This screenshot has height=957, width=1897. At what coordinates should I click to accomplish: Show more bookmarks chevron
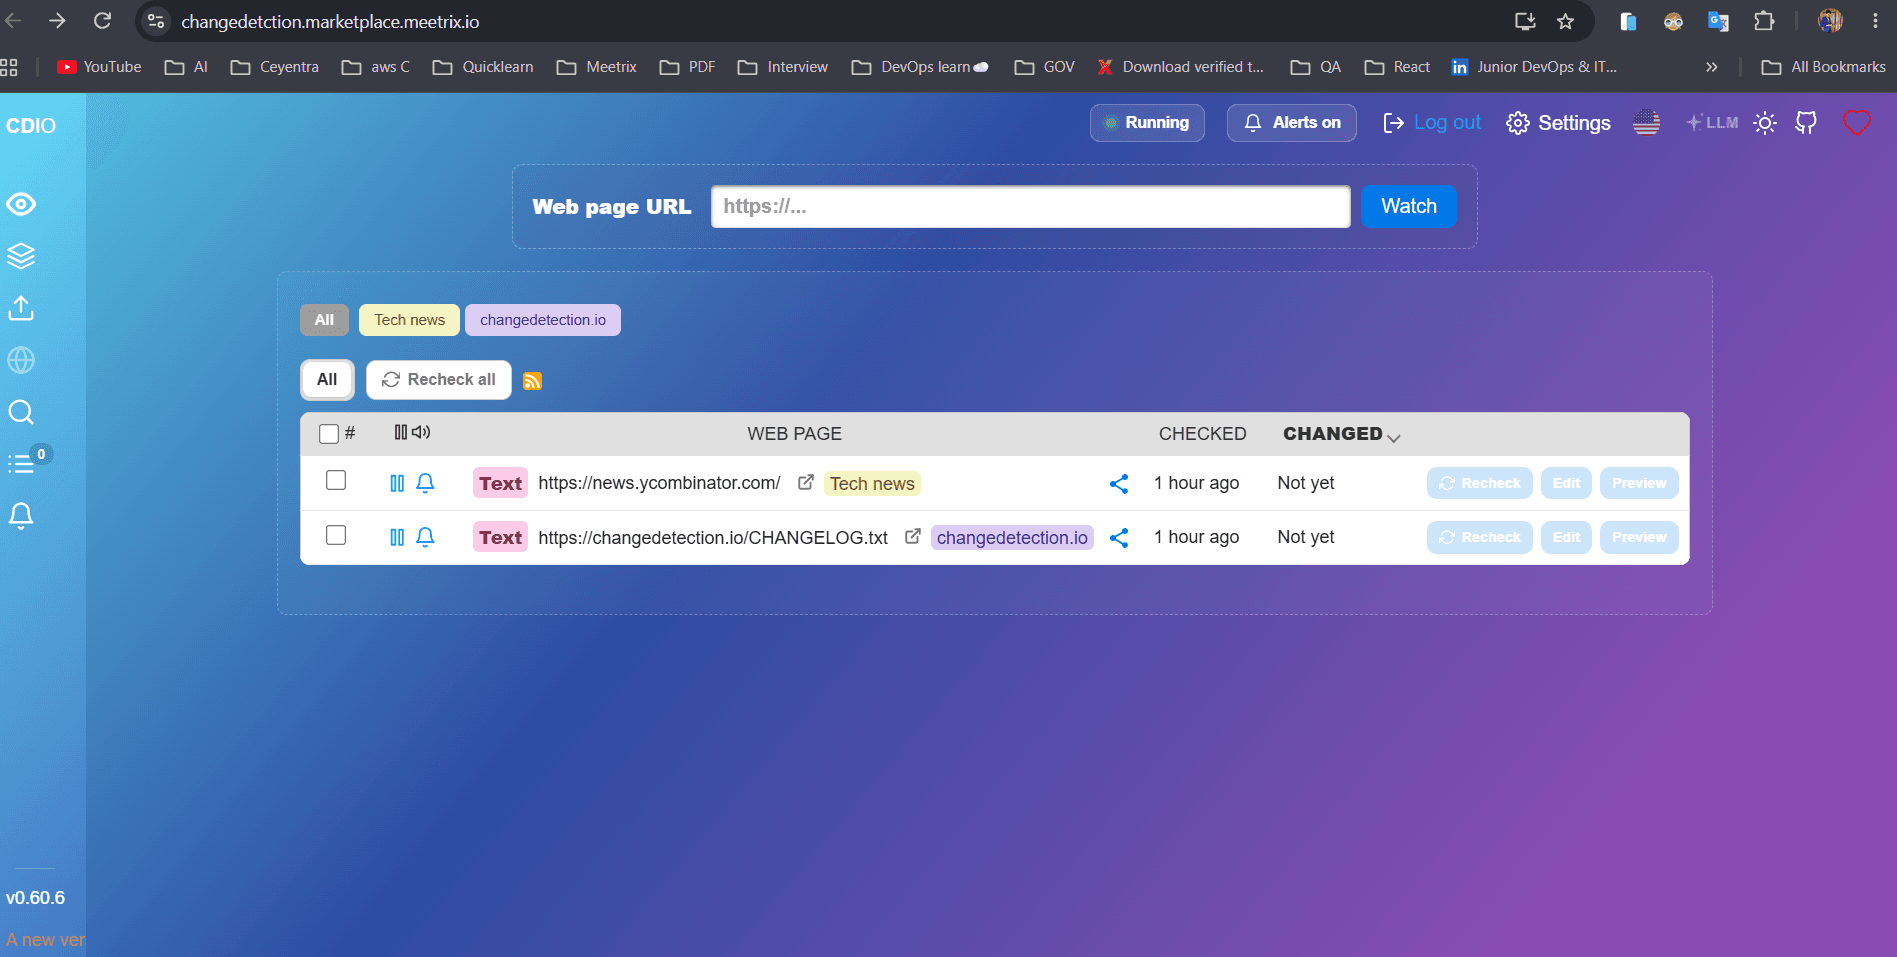[x=1712, y=67]
